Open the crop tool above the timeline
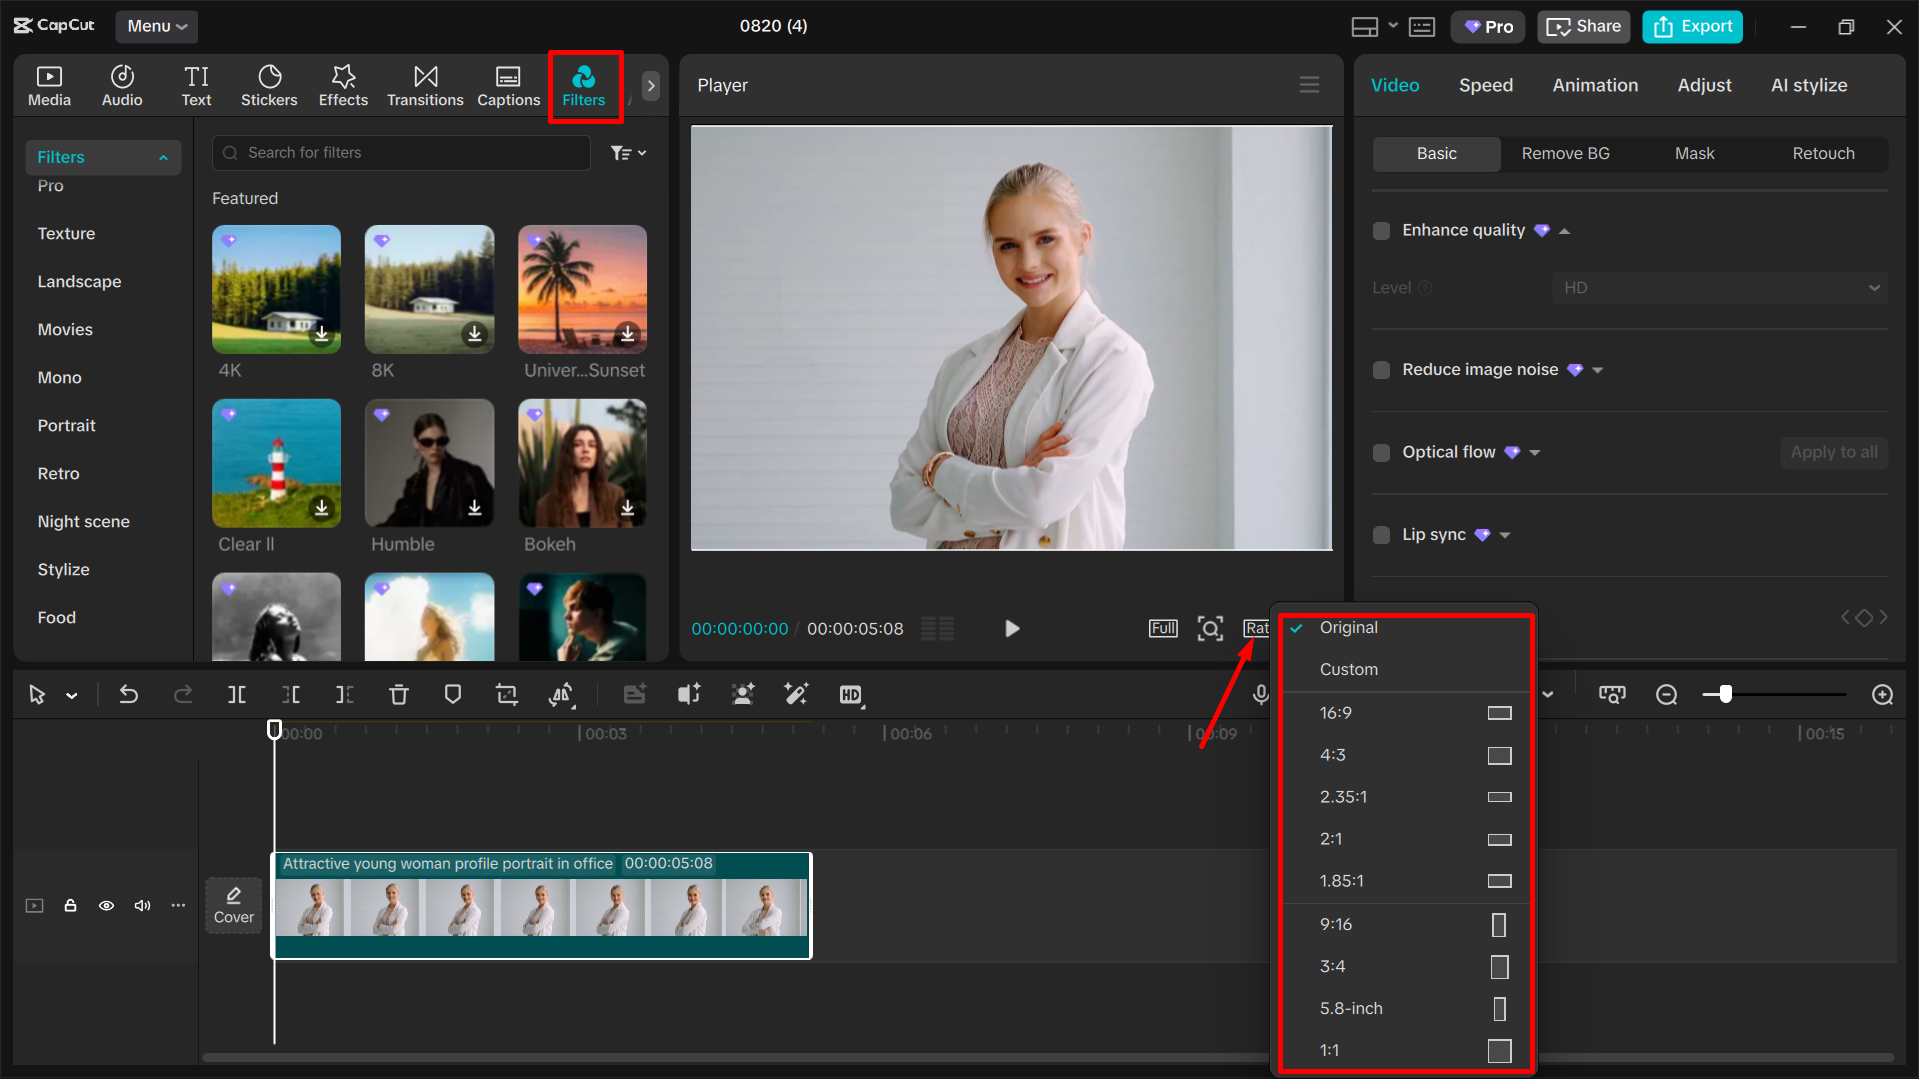This screenshot has height=1079, width=1919. coord(507,694)
